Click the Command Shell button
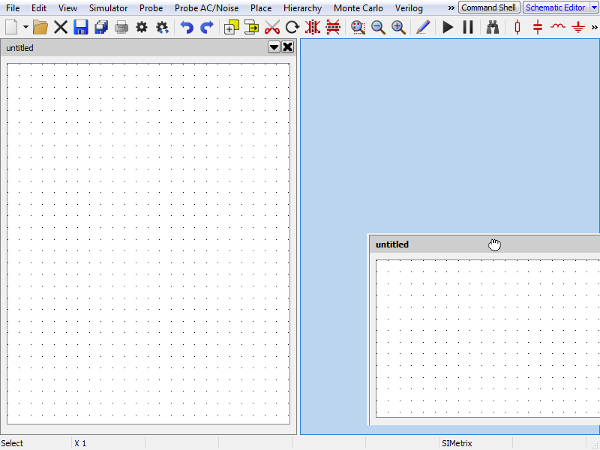 point(488,8)
